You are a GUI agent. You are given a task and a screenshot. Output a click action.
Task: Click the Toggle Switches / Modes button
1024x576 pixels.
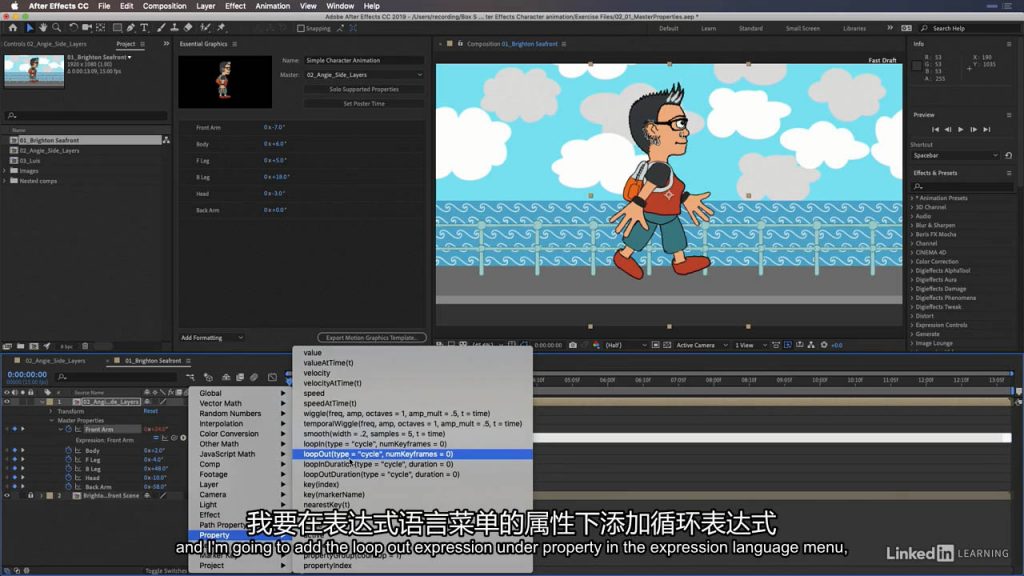[166, 571]
